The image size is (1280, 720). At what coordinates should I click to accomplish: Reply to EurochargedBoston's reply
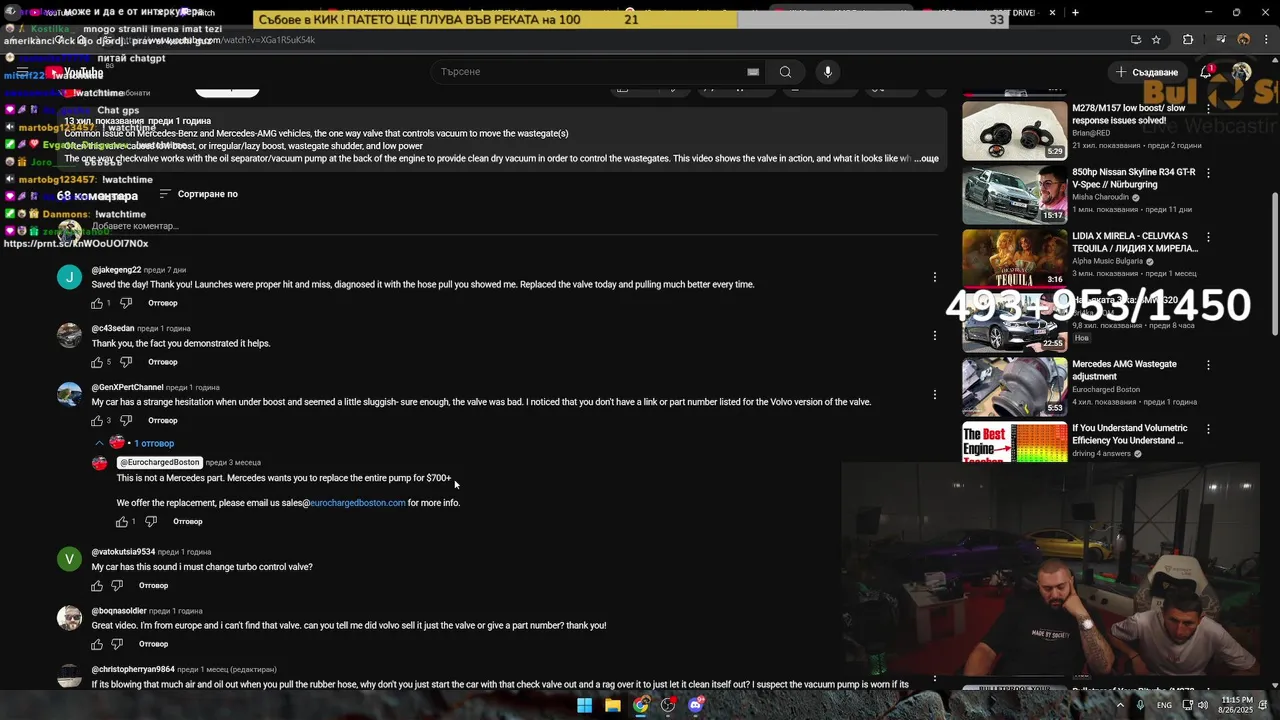(x=188, y=522)
